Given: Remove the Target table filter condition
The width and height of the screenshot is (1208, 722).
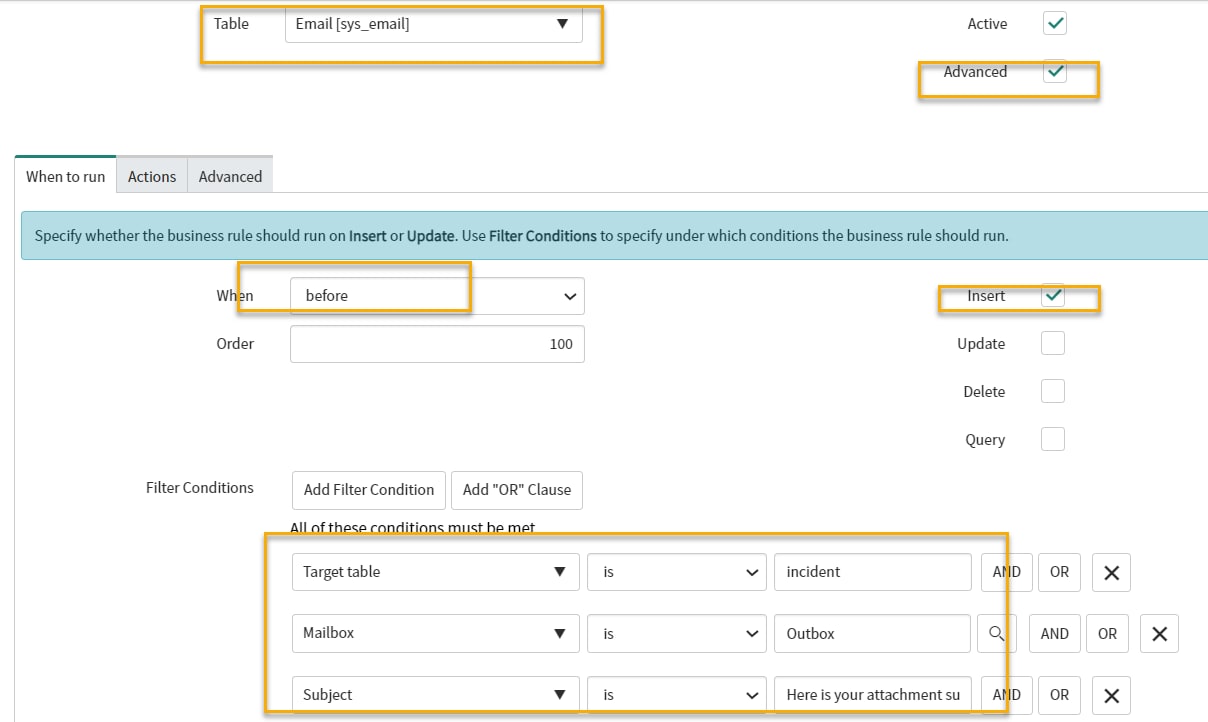Looking at the screenshot, I should point(1110,571).
